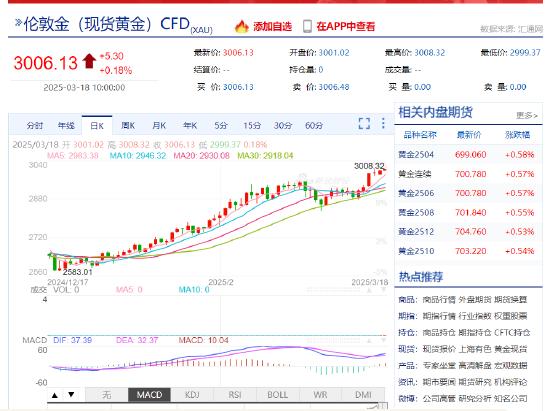Open the 黄金2508 futures row

(468, 213)
